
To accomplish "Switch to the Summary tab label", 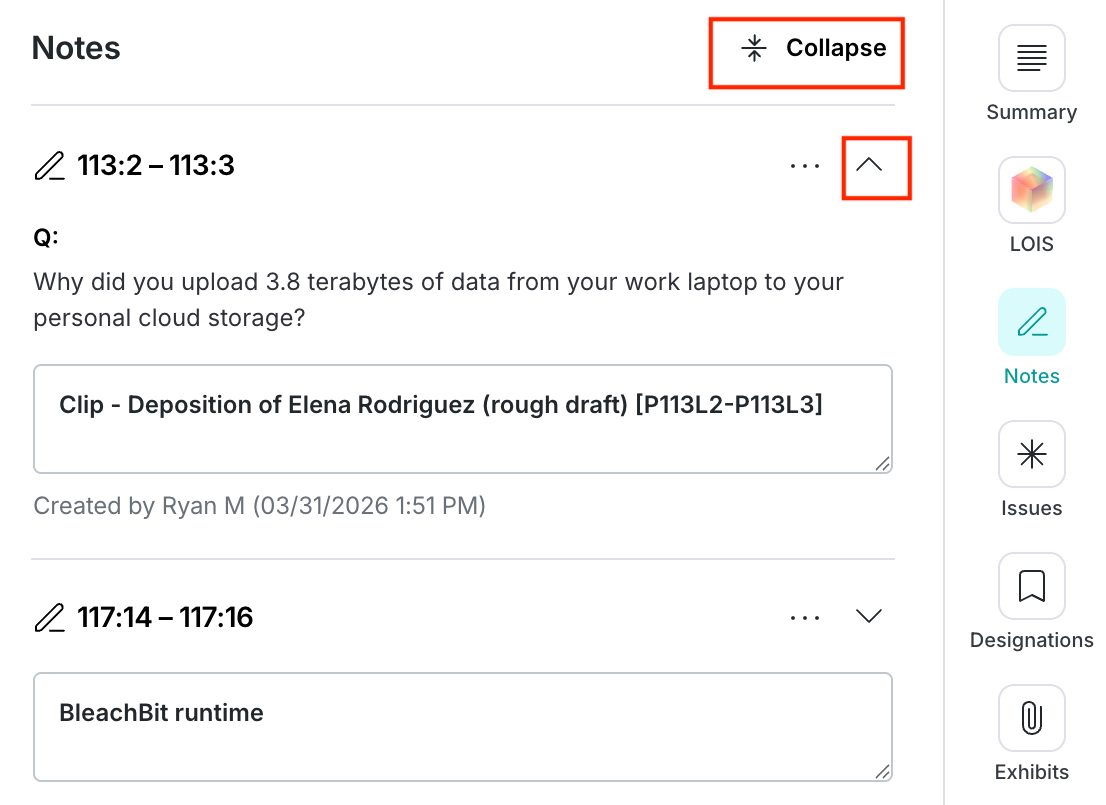I will click(1031, 112).
